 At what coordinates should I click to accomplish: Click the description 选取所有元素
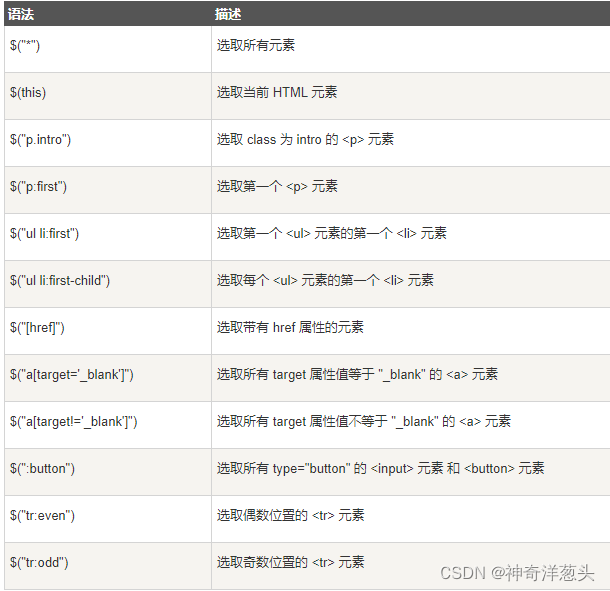point(256,45)
